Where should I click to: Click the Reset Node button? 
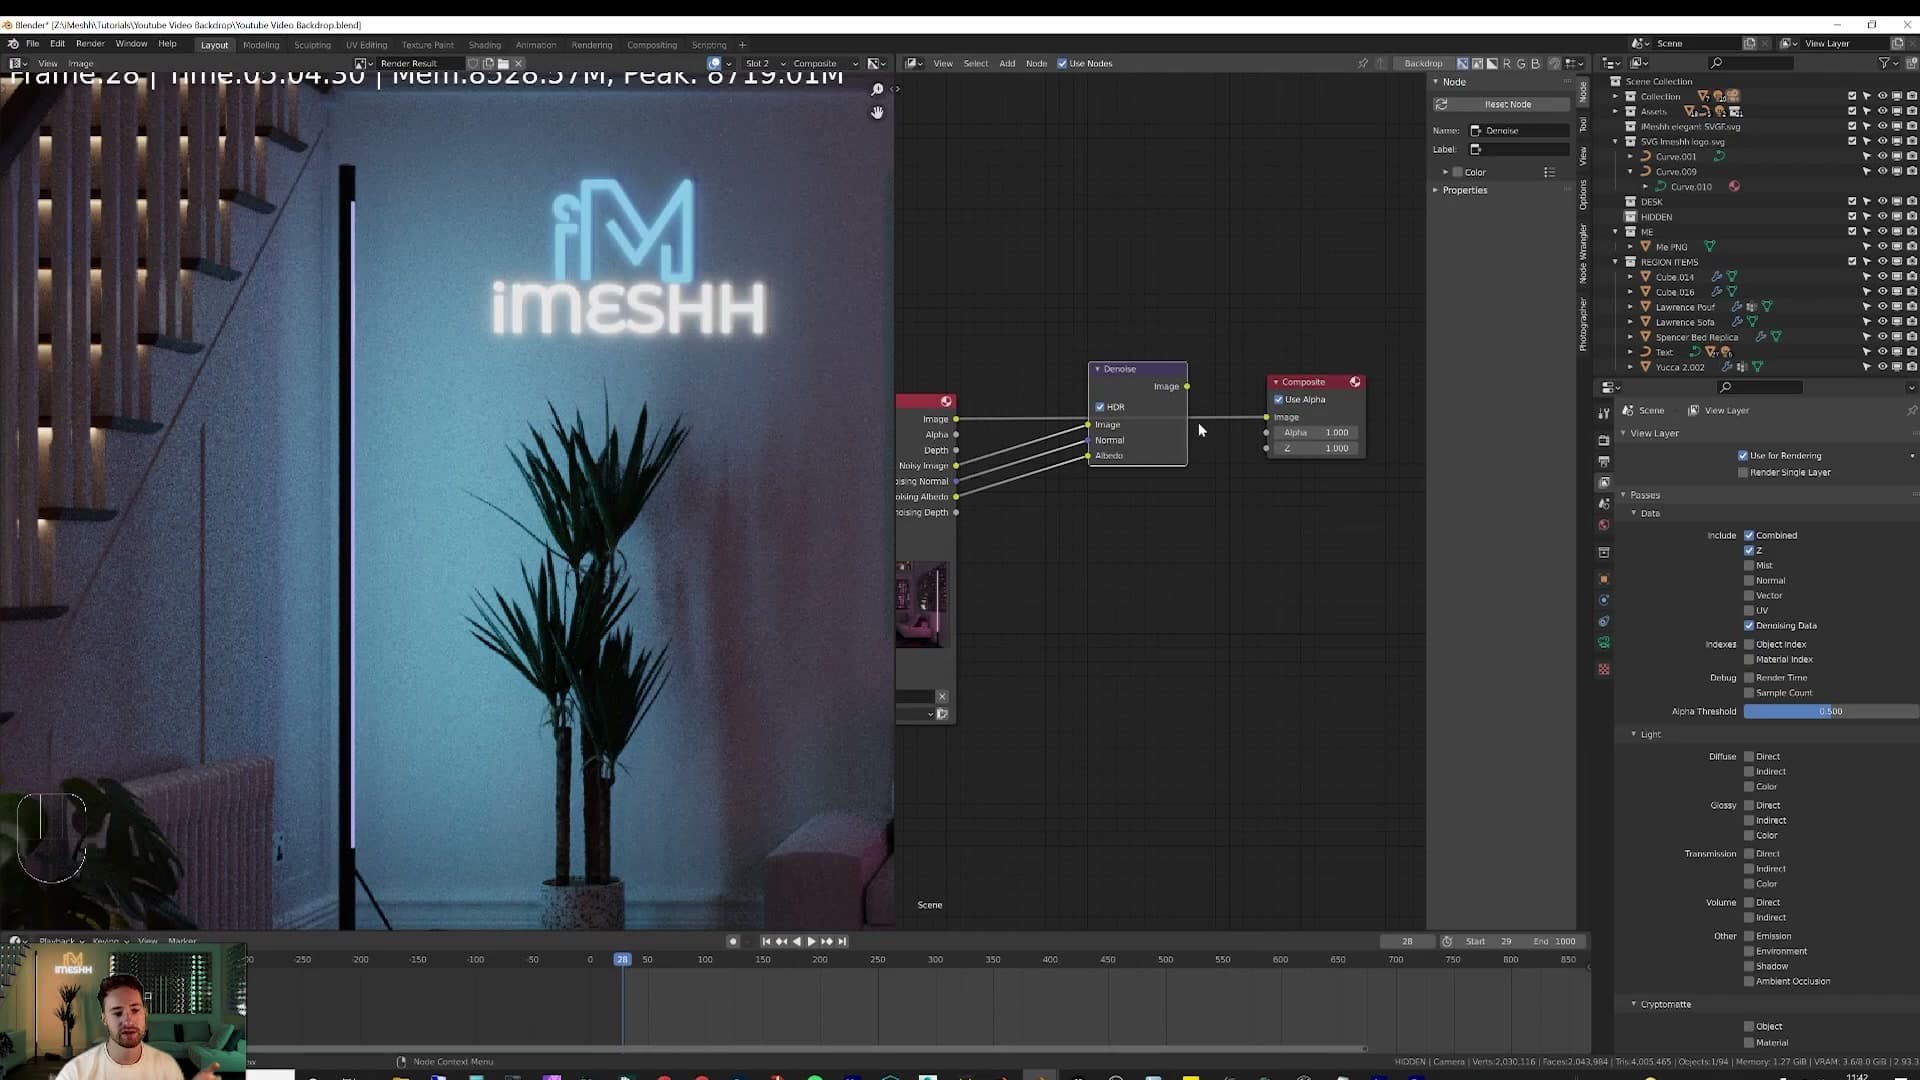click(1501, 104)
